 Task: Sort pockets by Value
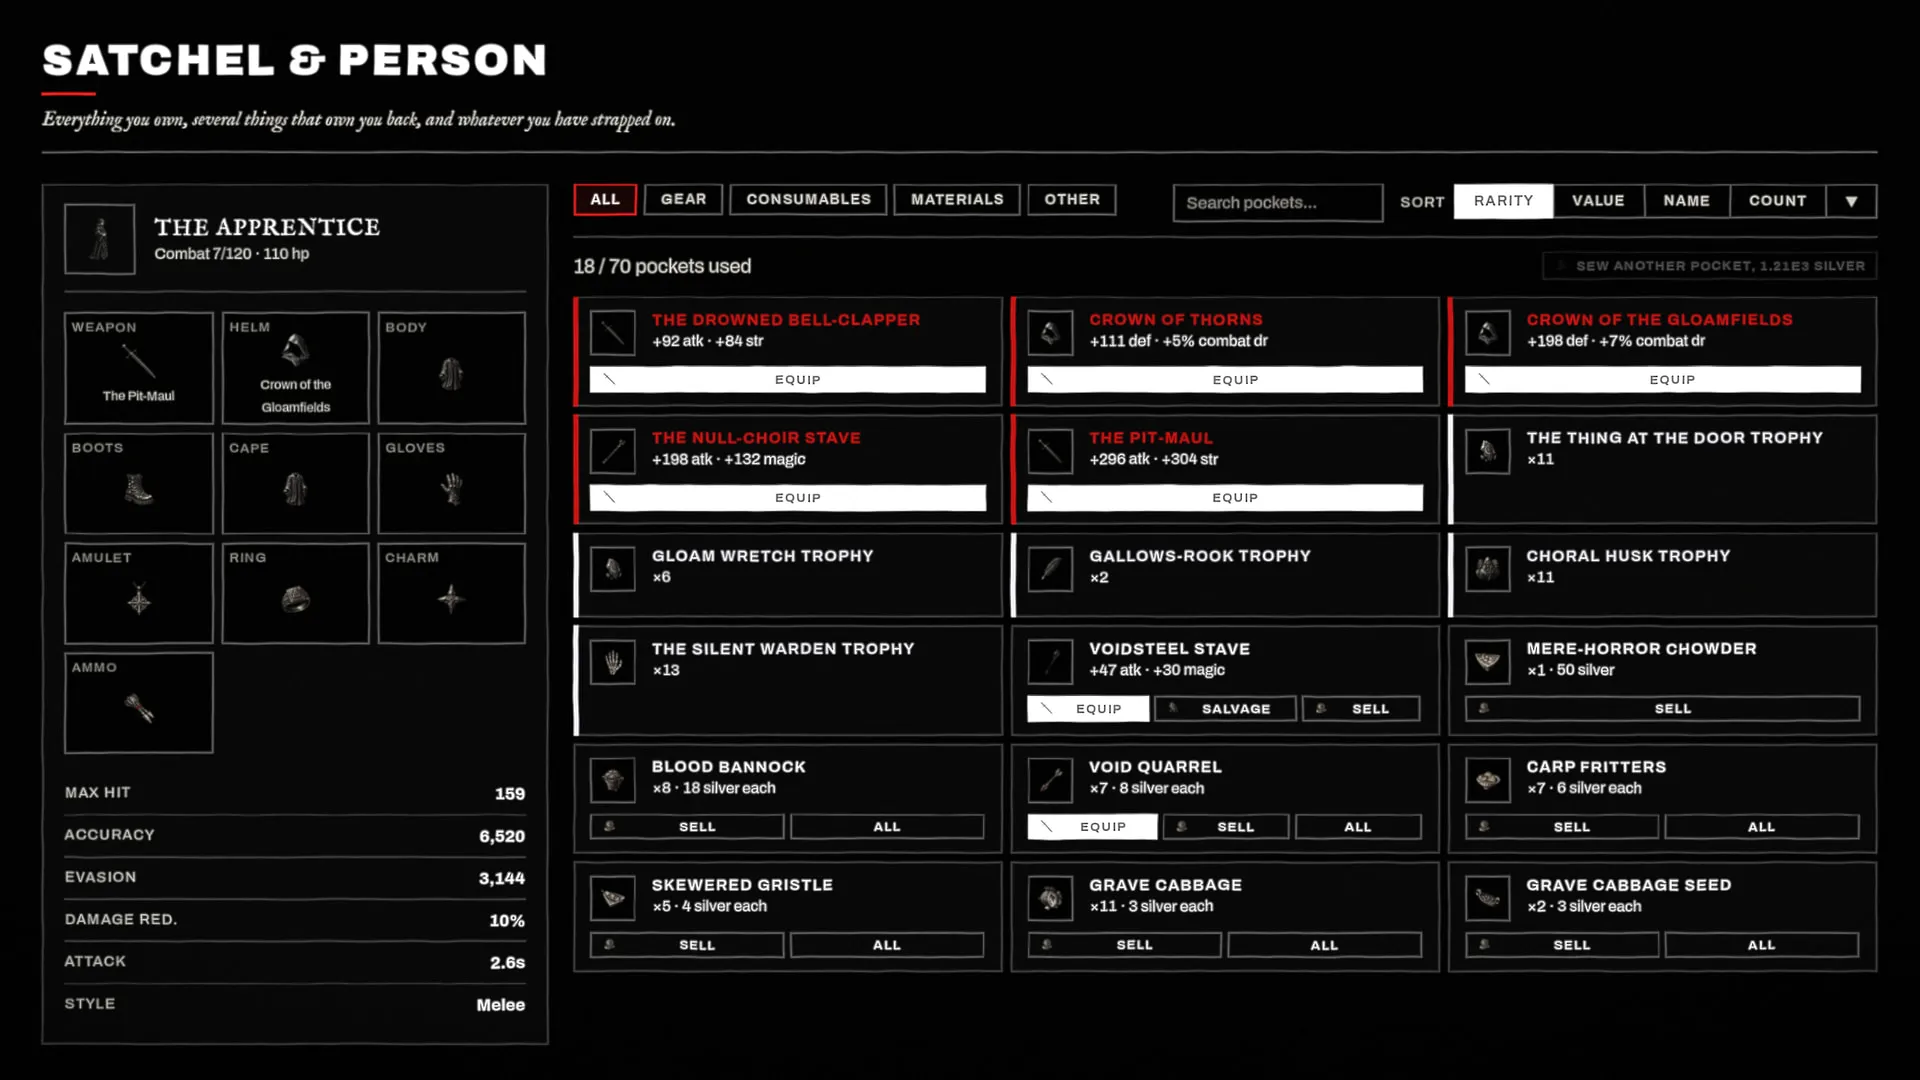(x=1598, y=201)
